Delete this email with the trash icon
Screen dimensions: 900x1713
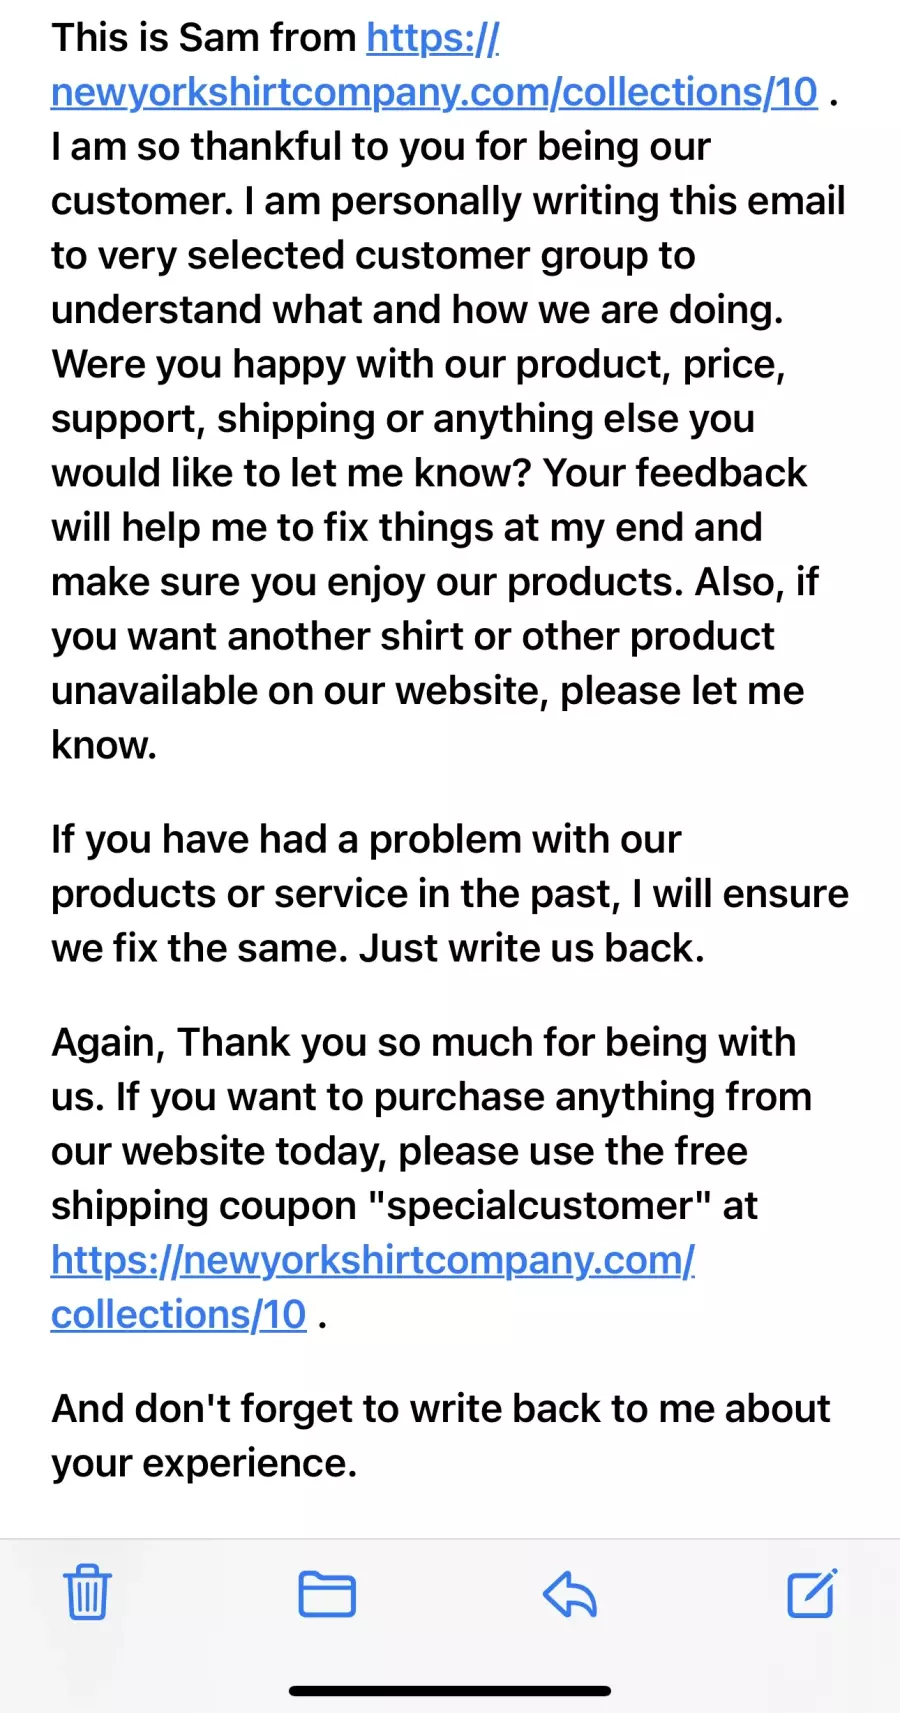pos(87,1592)
